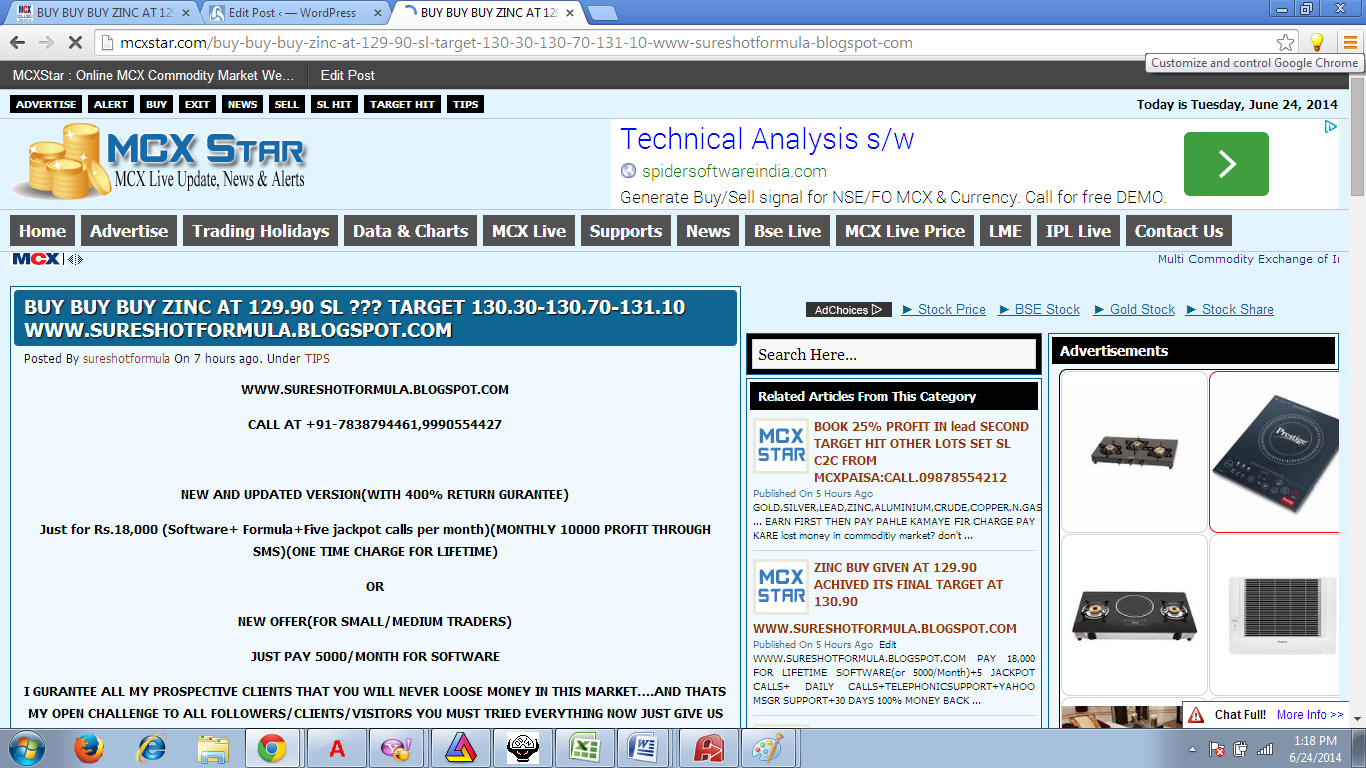Open the Chrome menu hamburger icon
The width and height of the screenshot is (1366, 768).
1350,42
